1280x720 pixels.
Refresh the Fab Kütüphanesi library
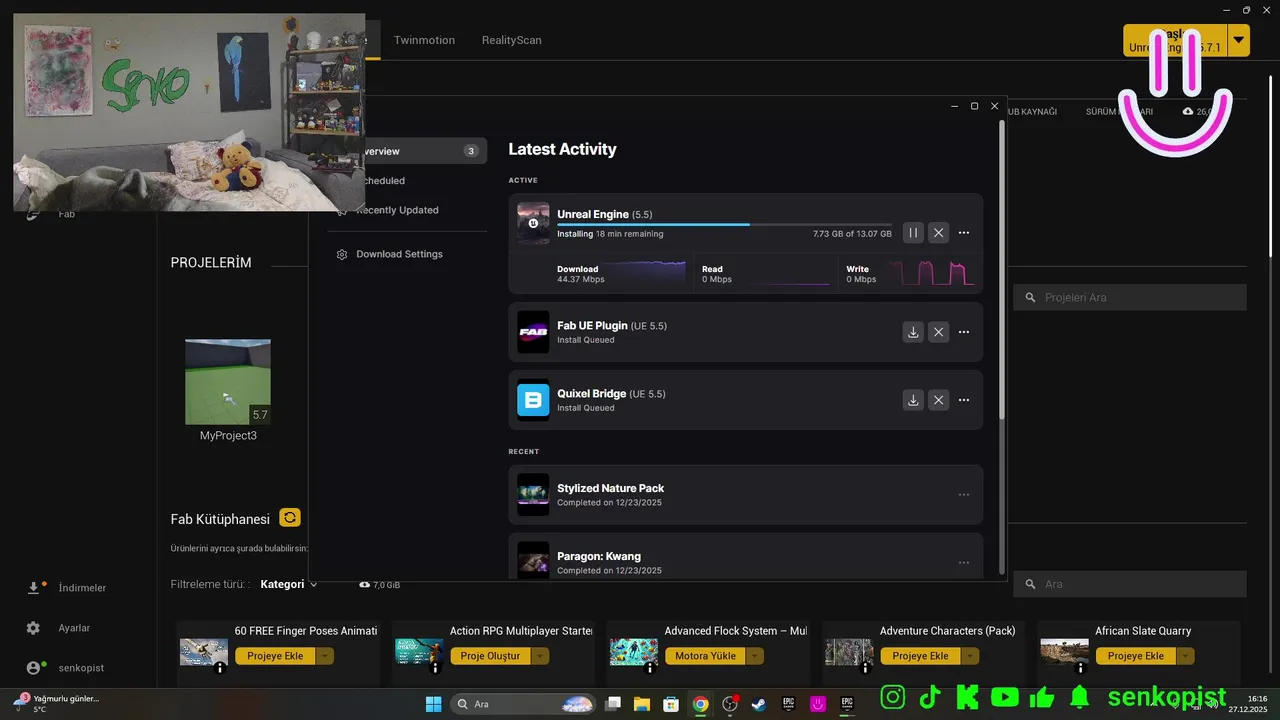[x=290, y=518]
